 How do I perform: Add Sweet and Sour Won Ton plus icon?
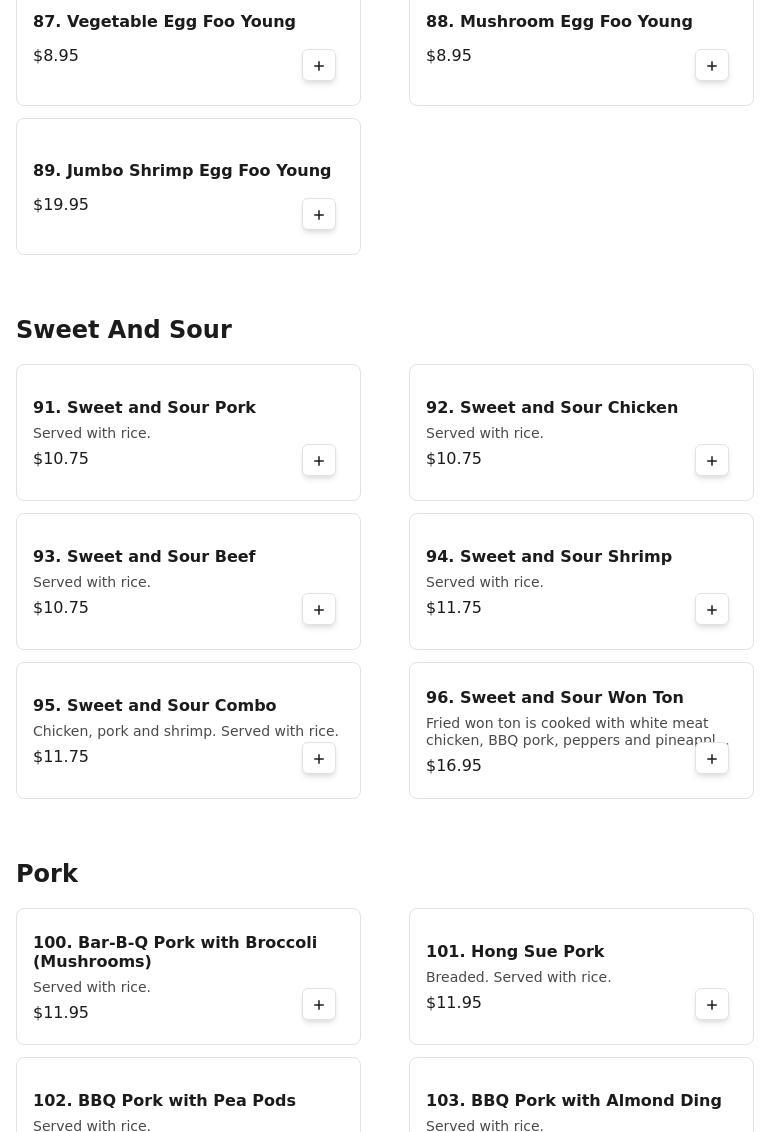coord(712,759)
